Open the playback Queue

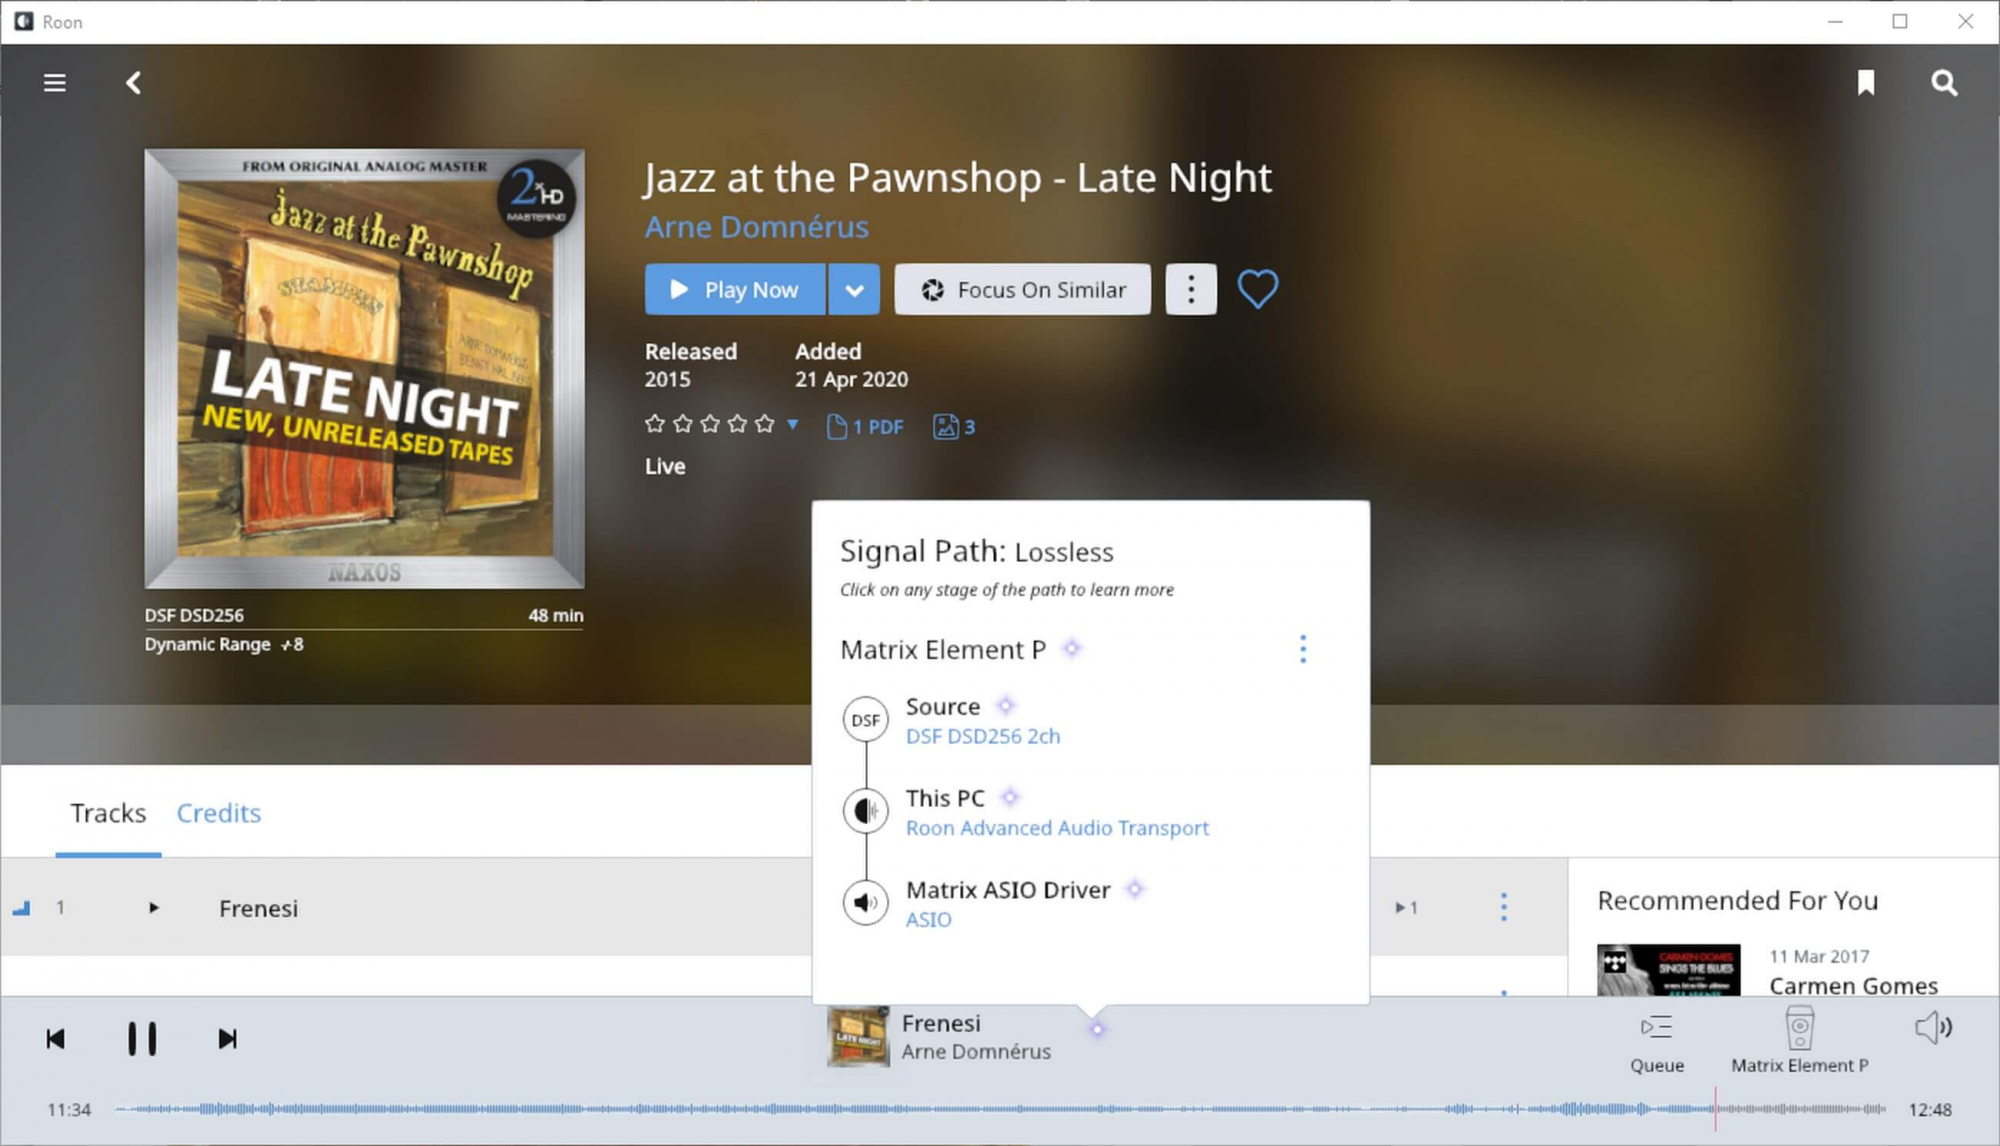(1657, 1043)
